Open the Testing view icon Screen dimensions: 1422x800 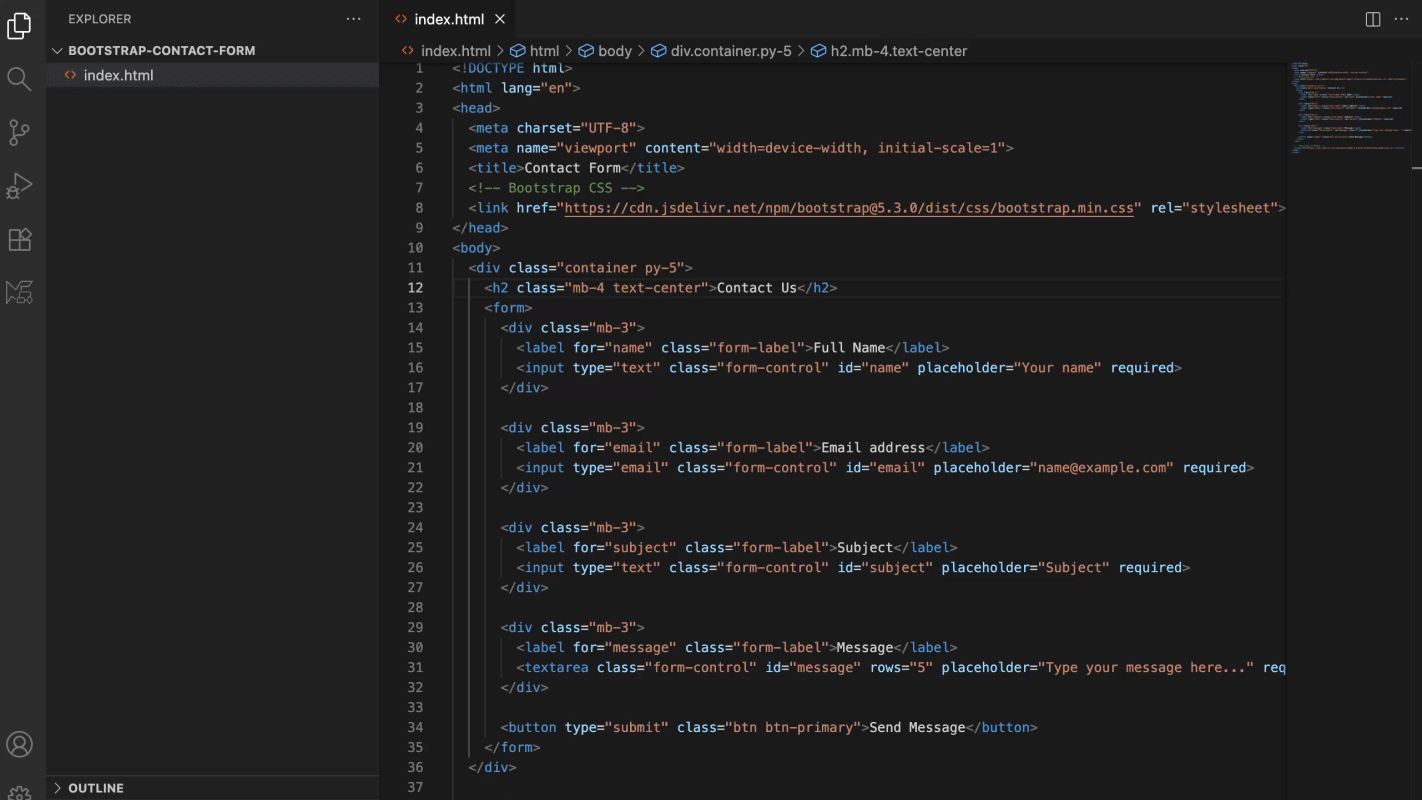pyautogui.click(x=20, y=292)
